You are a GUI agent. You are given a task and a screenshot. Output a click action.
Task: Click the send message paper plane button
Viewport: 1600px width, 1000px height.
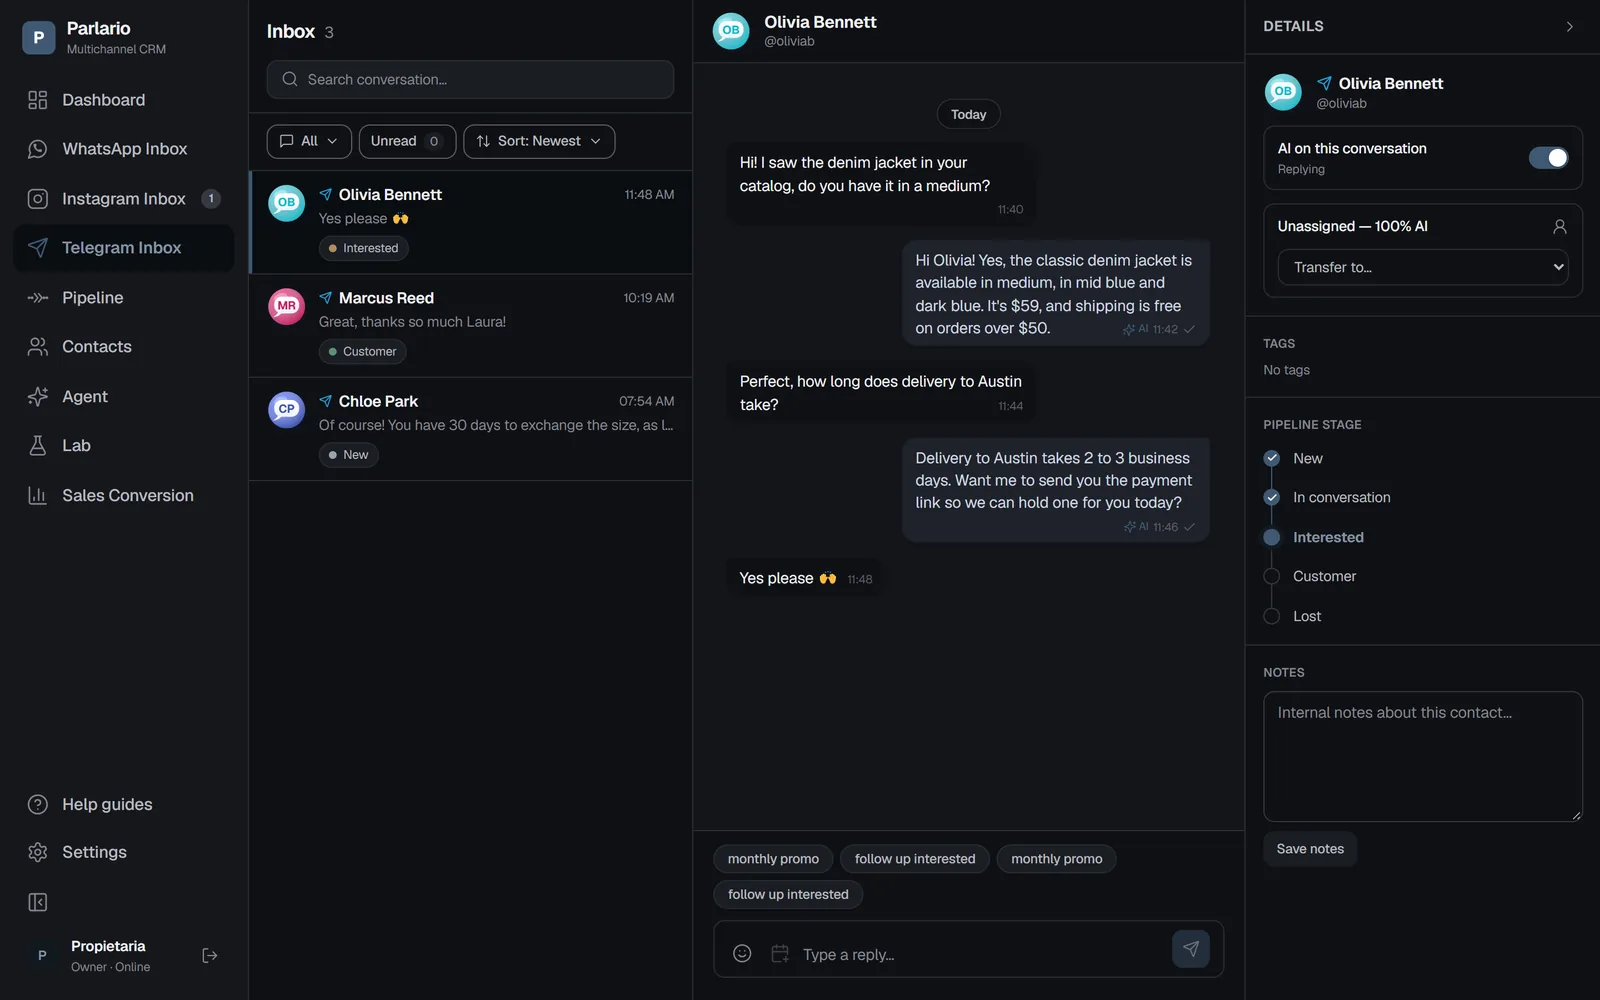click(x=1191, y=949)
